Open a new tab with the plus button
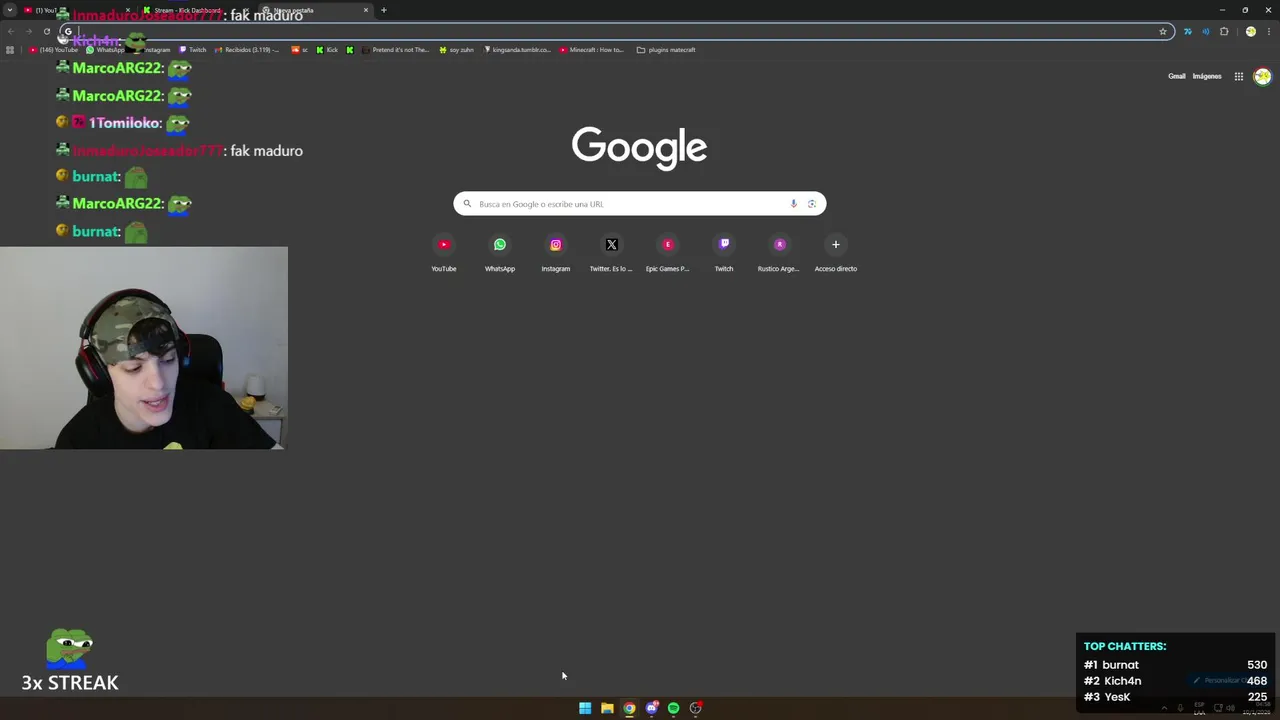The height and width of the screenshot is (720, 1280). tap(383, 10)
